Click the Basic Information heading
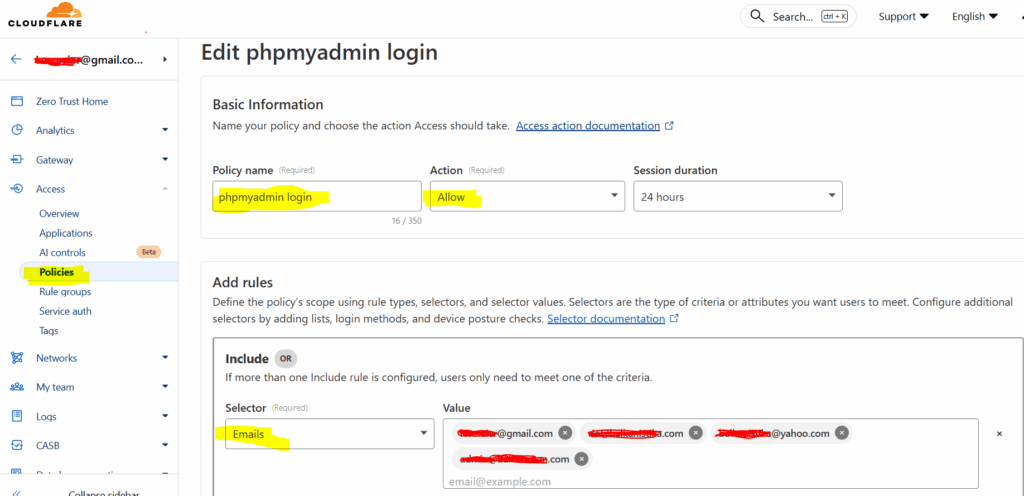 click(268, 104)
